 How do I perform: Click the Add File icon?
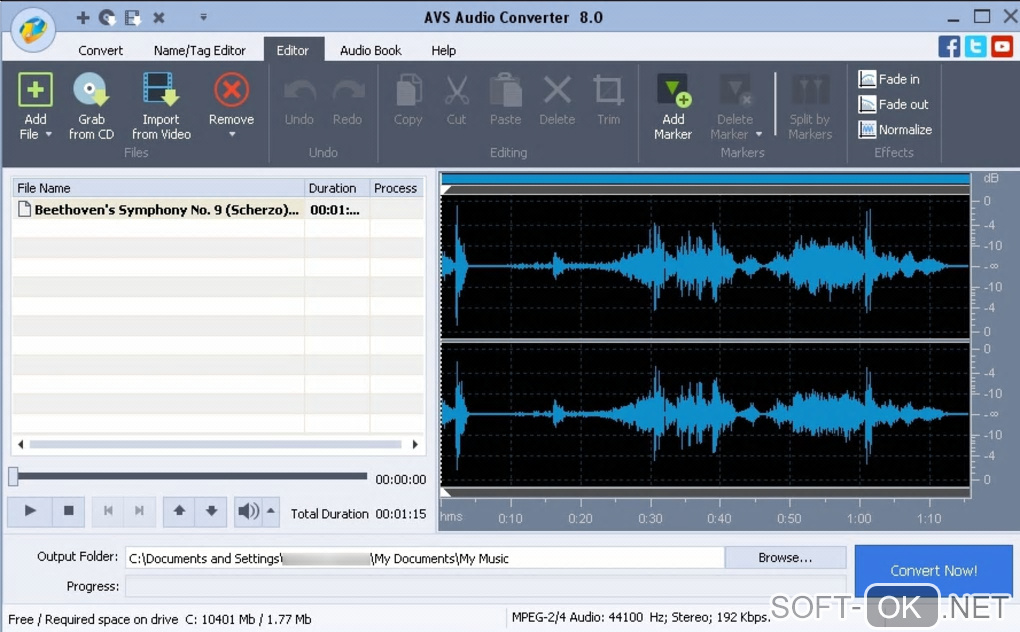(x=35, y=90)
